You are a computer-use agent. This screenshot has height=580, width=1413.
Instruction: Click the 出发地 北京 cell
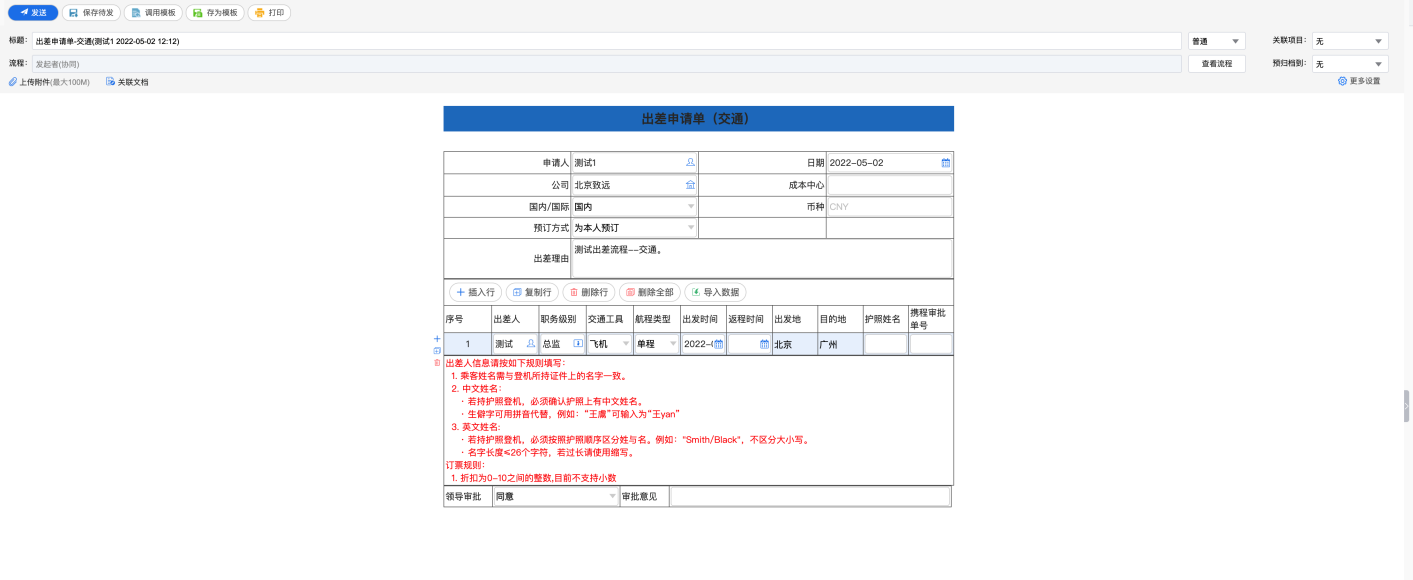tap(795, 344)
